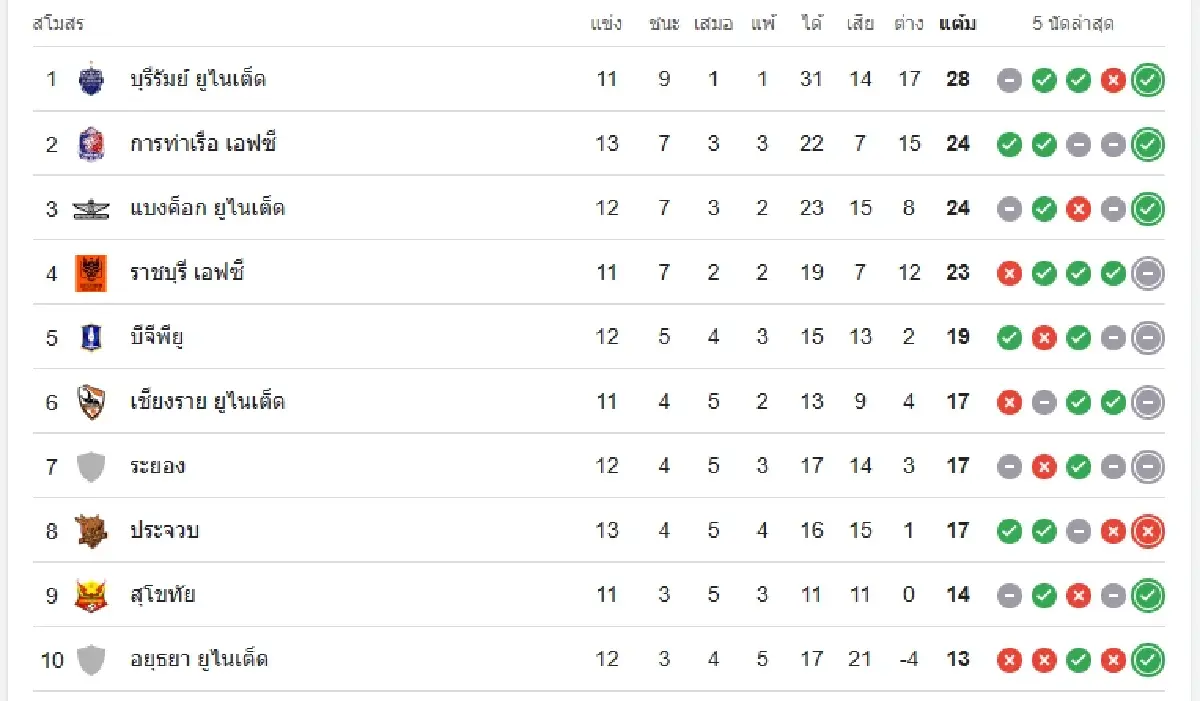Open the บุรีรัมย์ ยูไนเต็ด team link
This screenshot has height=701, width=1200.
[x=198, y=79]
